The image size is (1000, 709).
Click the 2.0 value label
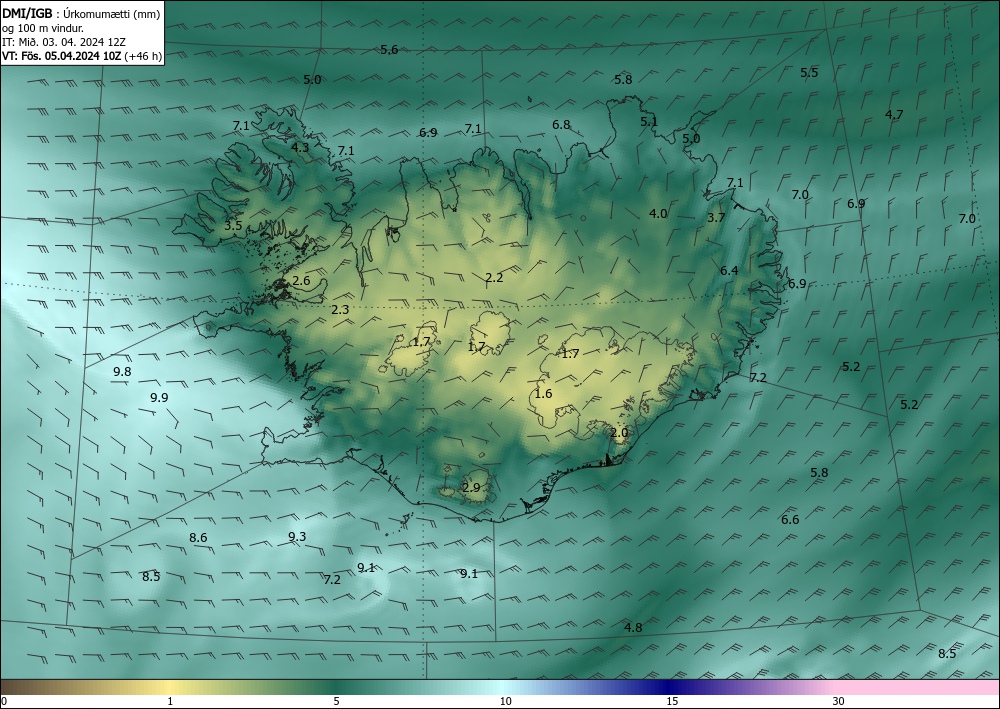(619, 433)
